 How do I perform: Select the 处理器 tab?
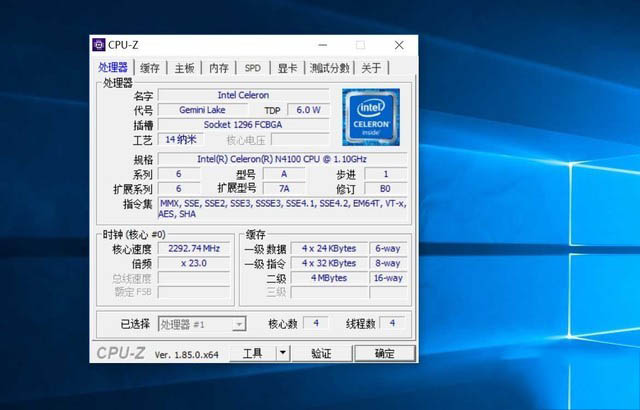click(113, 67)
